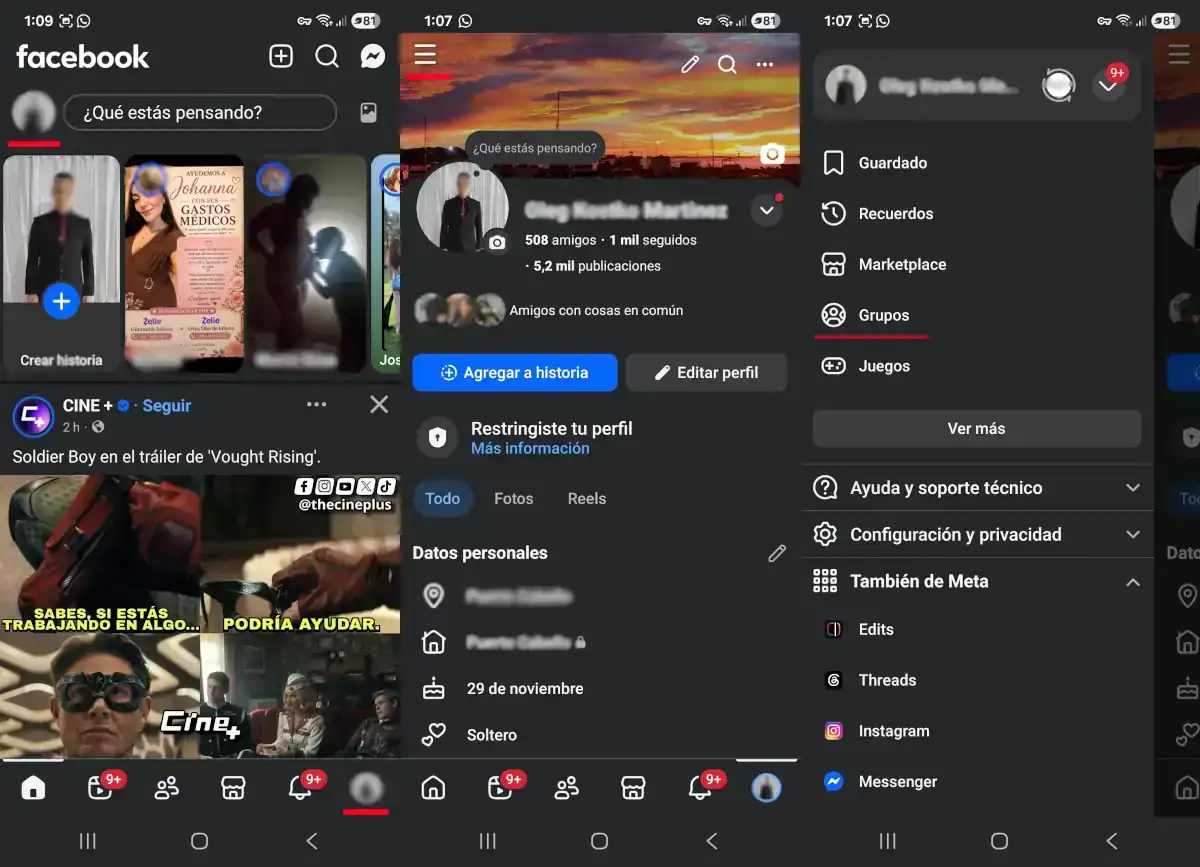Open the Crear historia card
This screenshot has height=867, width=1200.
(61, 264)
